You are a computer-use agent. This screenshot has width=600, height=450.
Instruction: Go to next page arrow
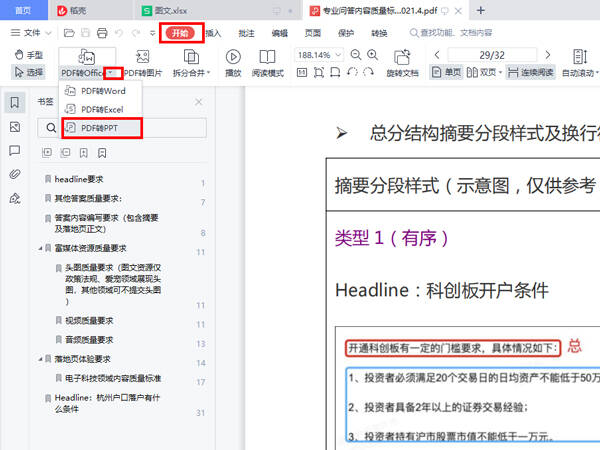[x=548, y=55]
